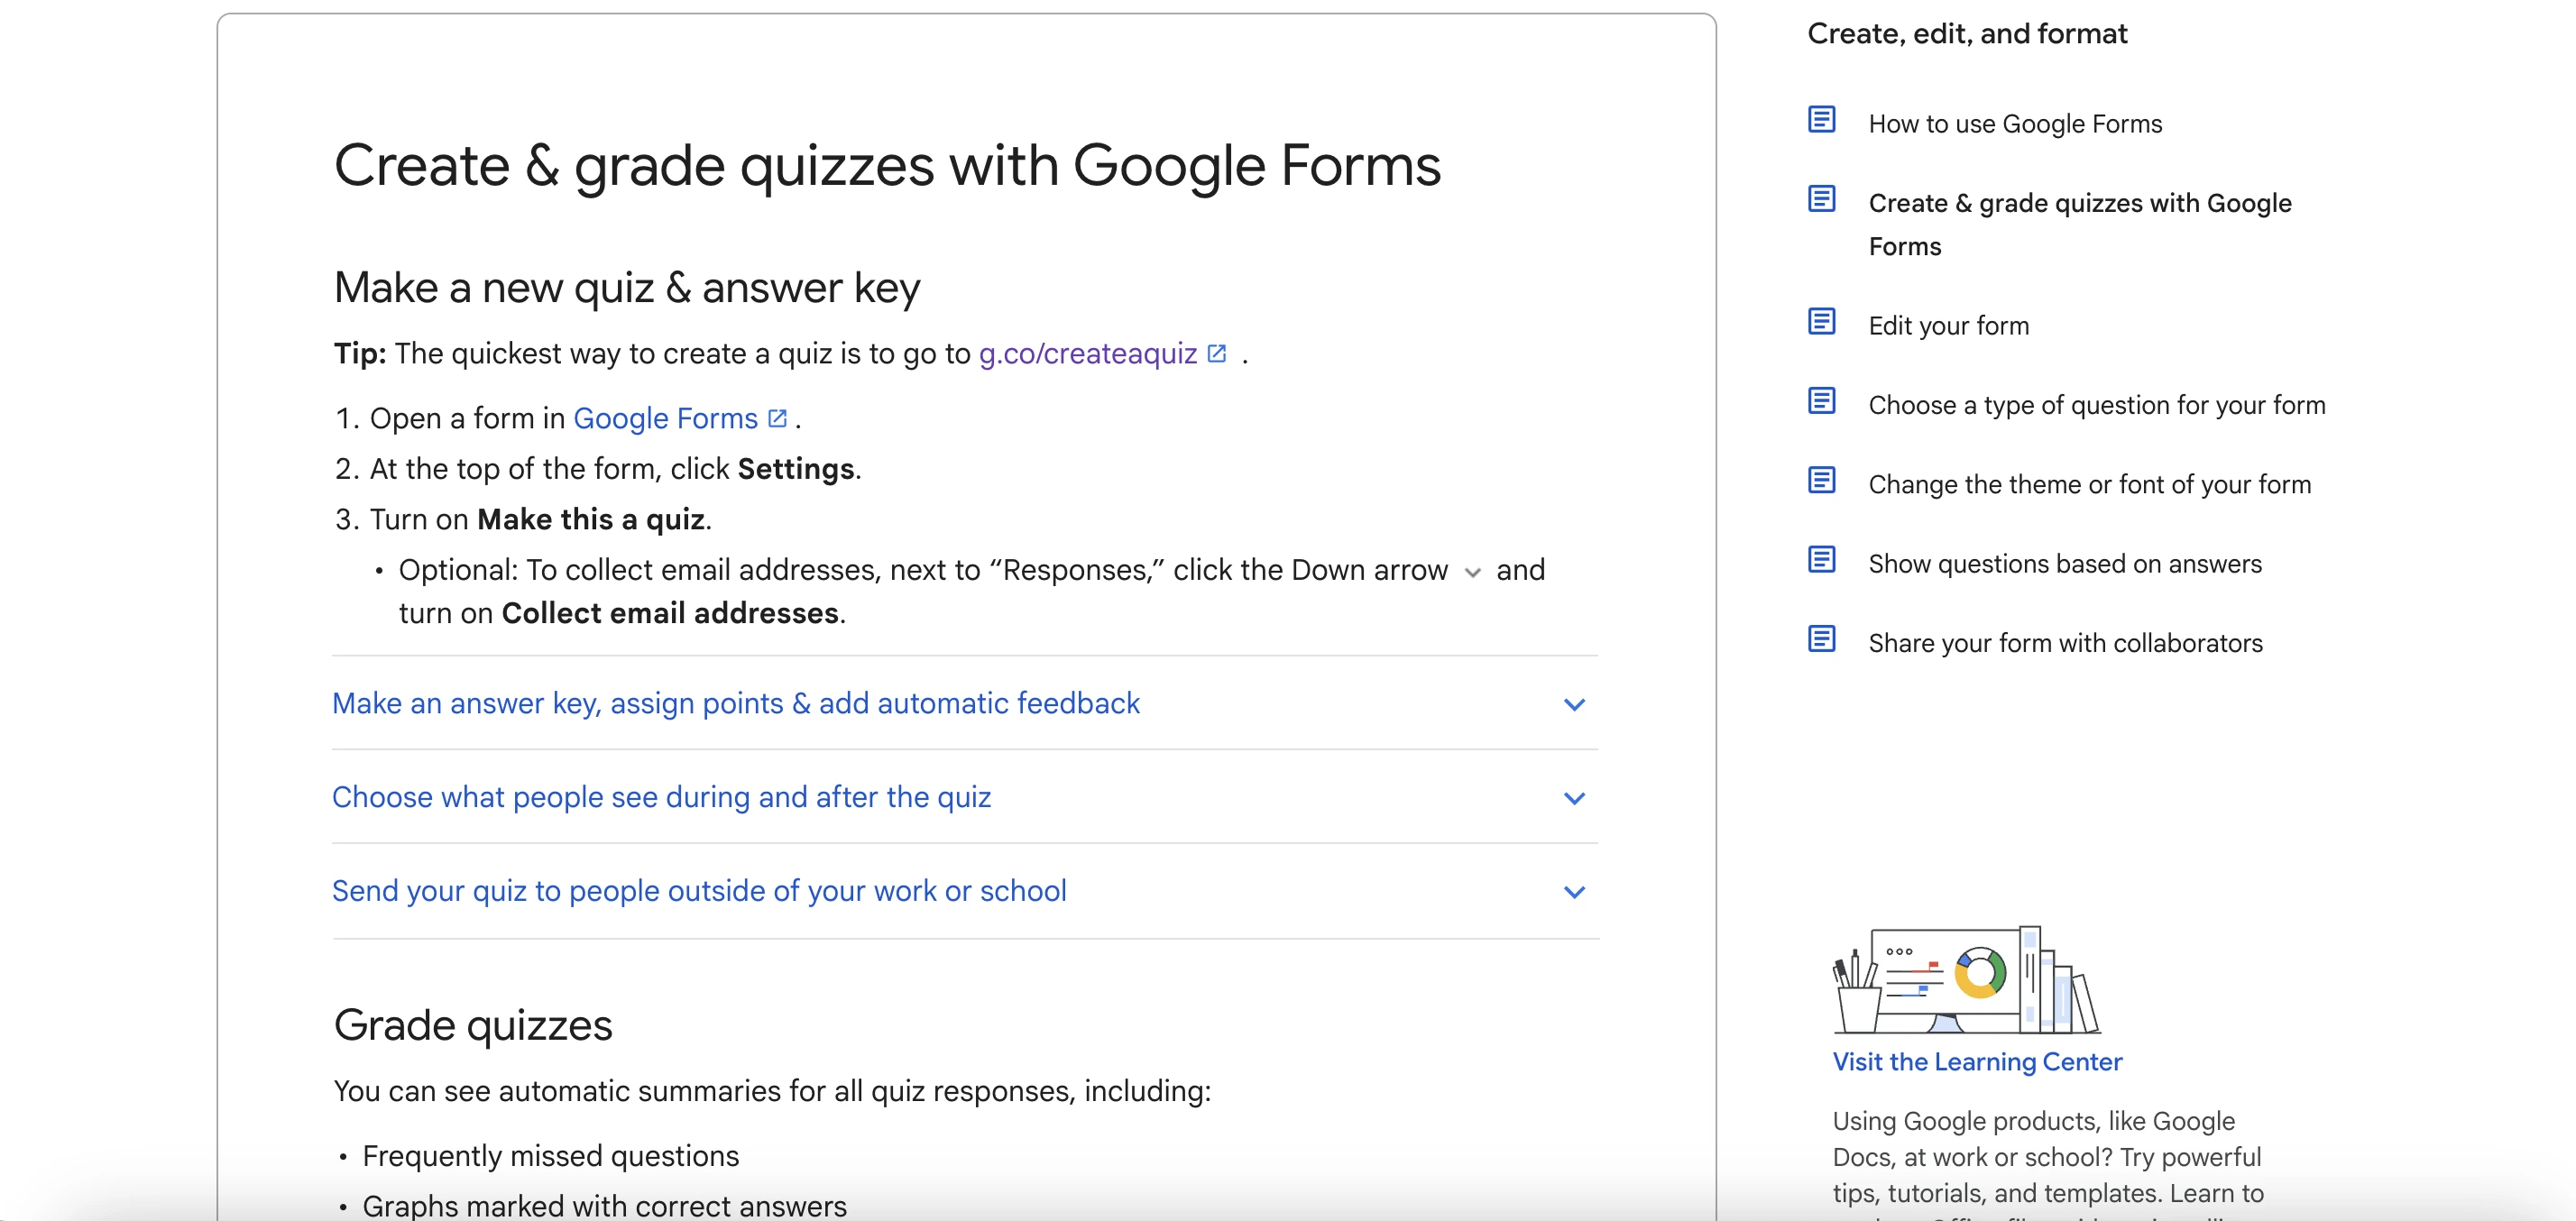Image resolution: width=2576 pixels, height=1221 pixels.
Task: Expand "Send your quiz to people outside of your work or school"
Action: 1574,891
